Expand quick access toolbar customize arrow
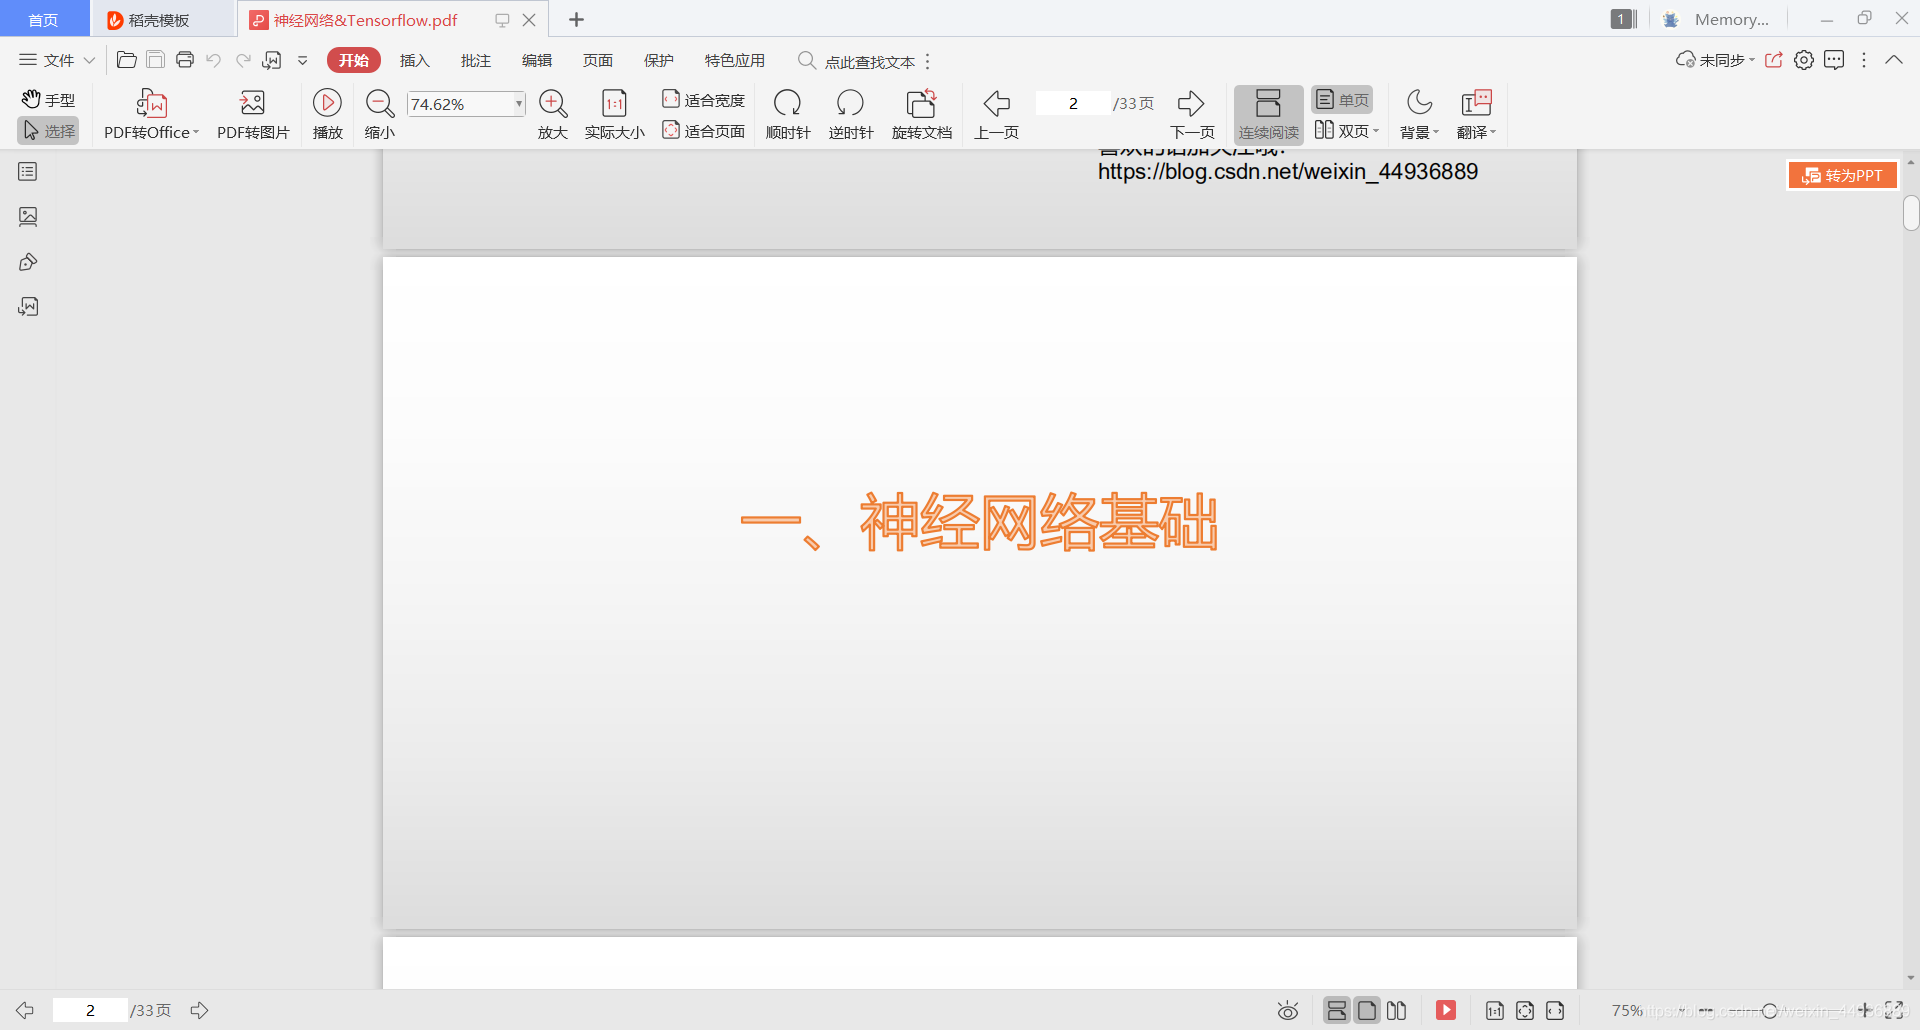 (x=303, y=60)
